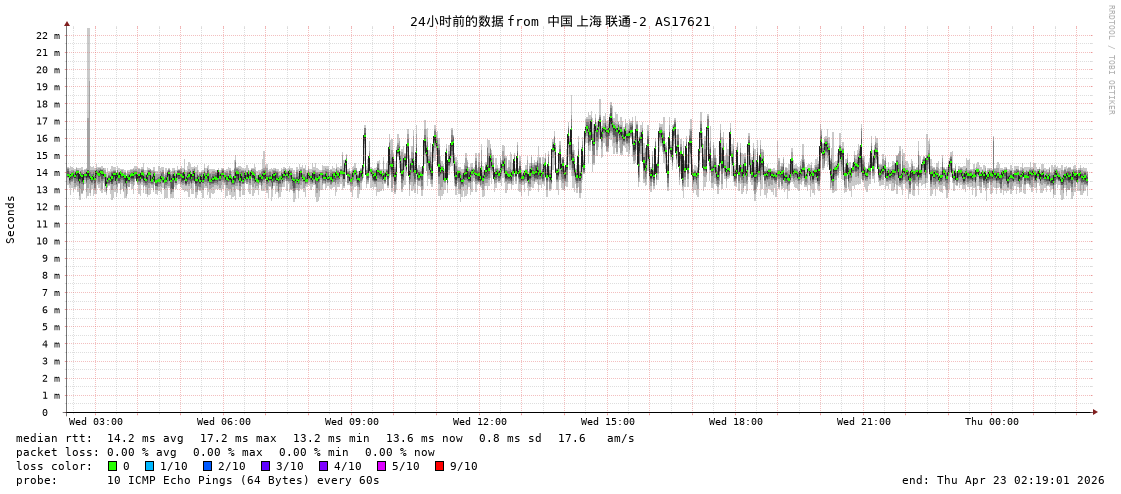The height and width of the screenshot is (494, 1121).
Task: Click the Thu 00:00 time label
Action: point(992,422)
